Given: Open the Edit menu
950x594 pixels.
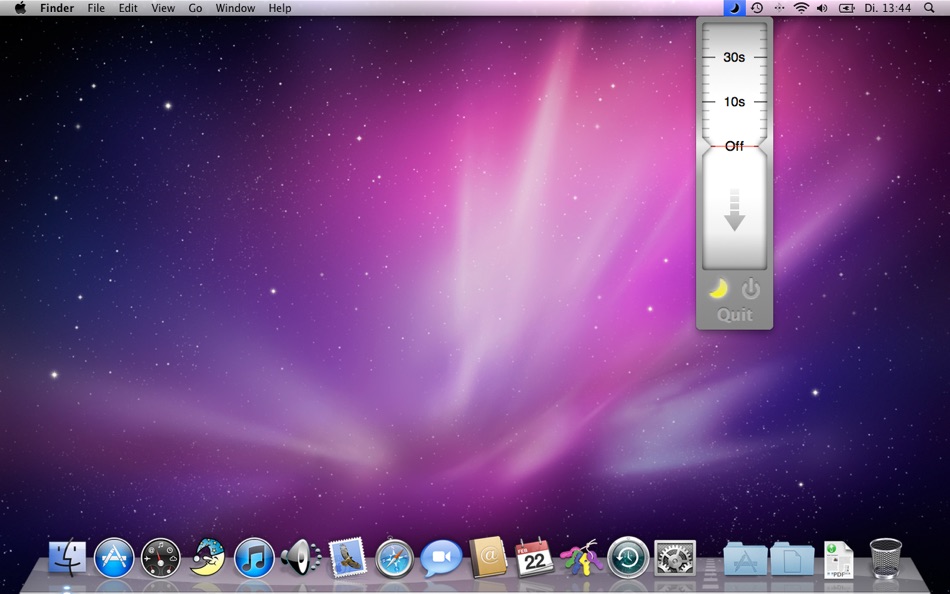Looking at the screenshot, I should [x=128, y=8].
